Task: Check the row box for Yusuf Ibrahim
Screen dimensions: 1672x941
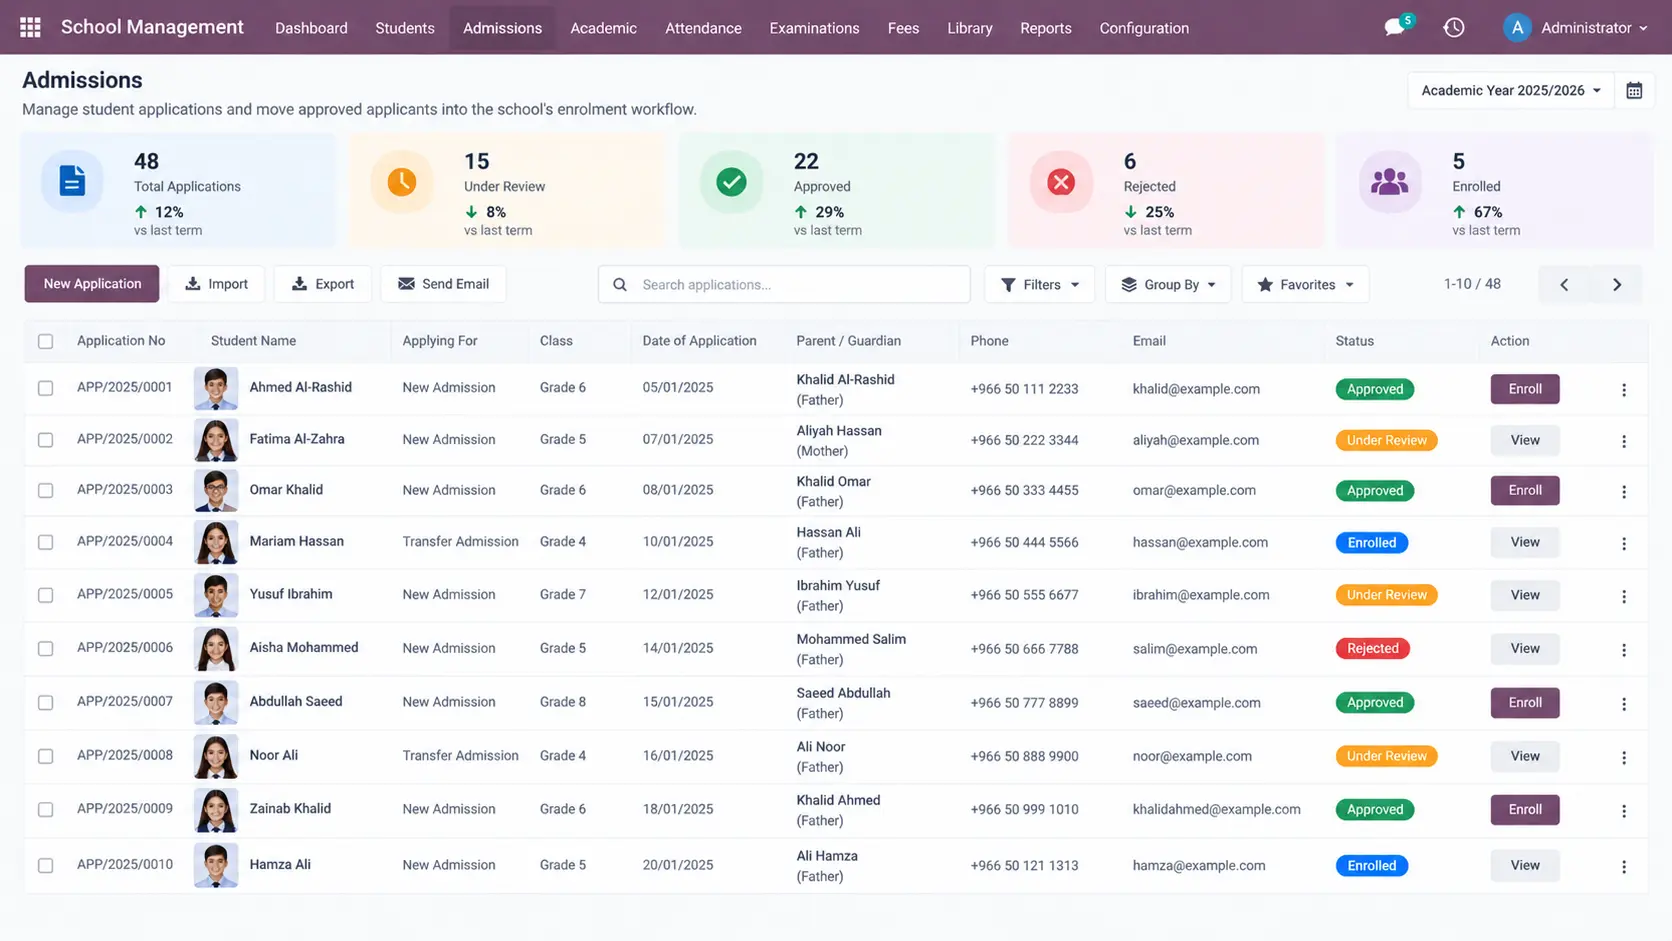Action: coord(46,595)
